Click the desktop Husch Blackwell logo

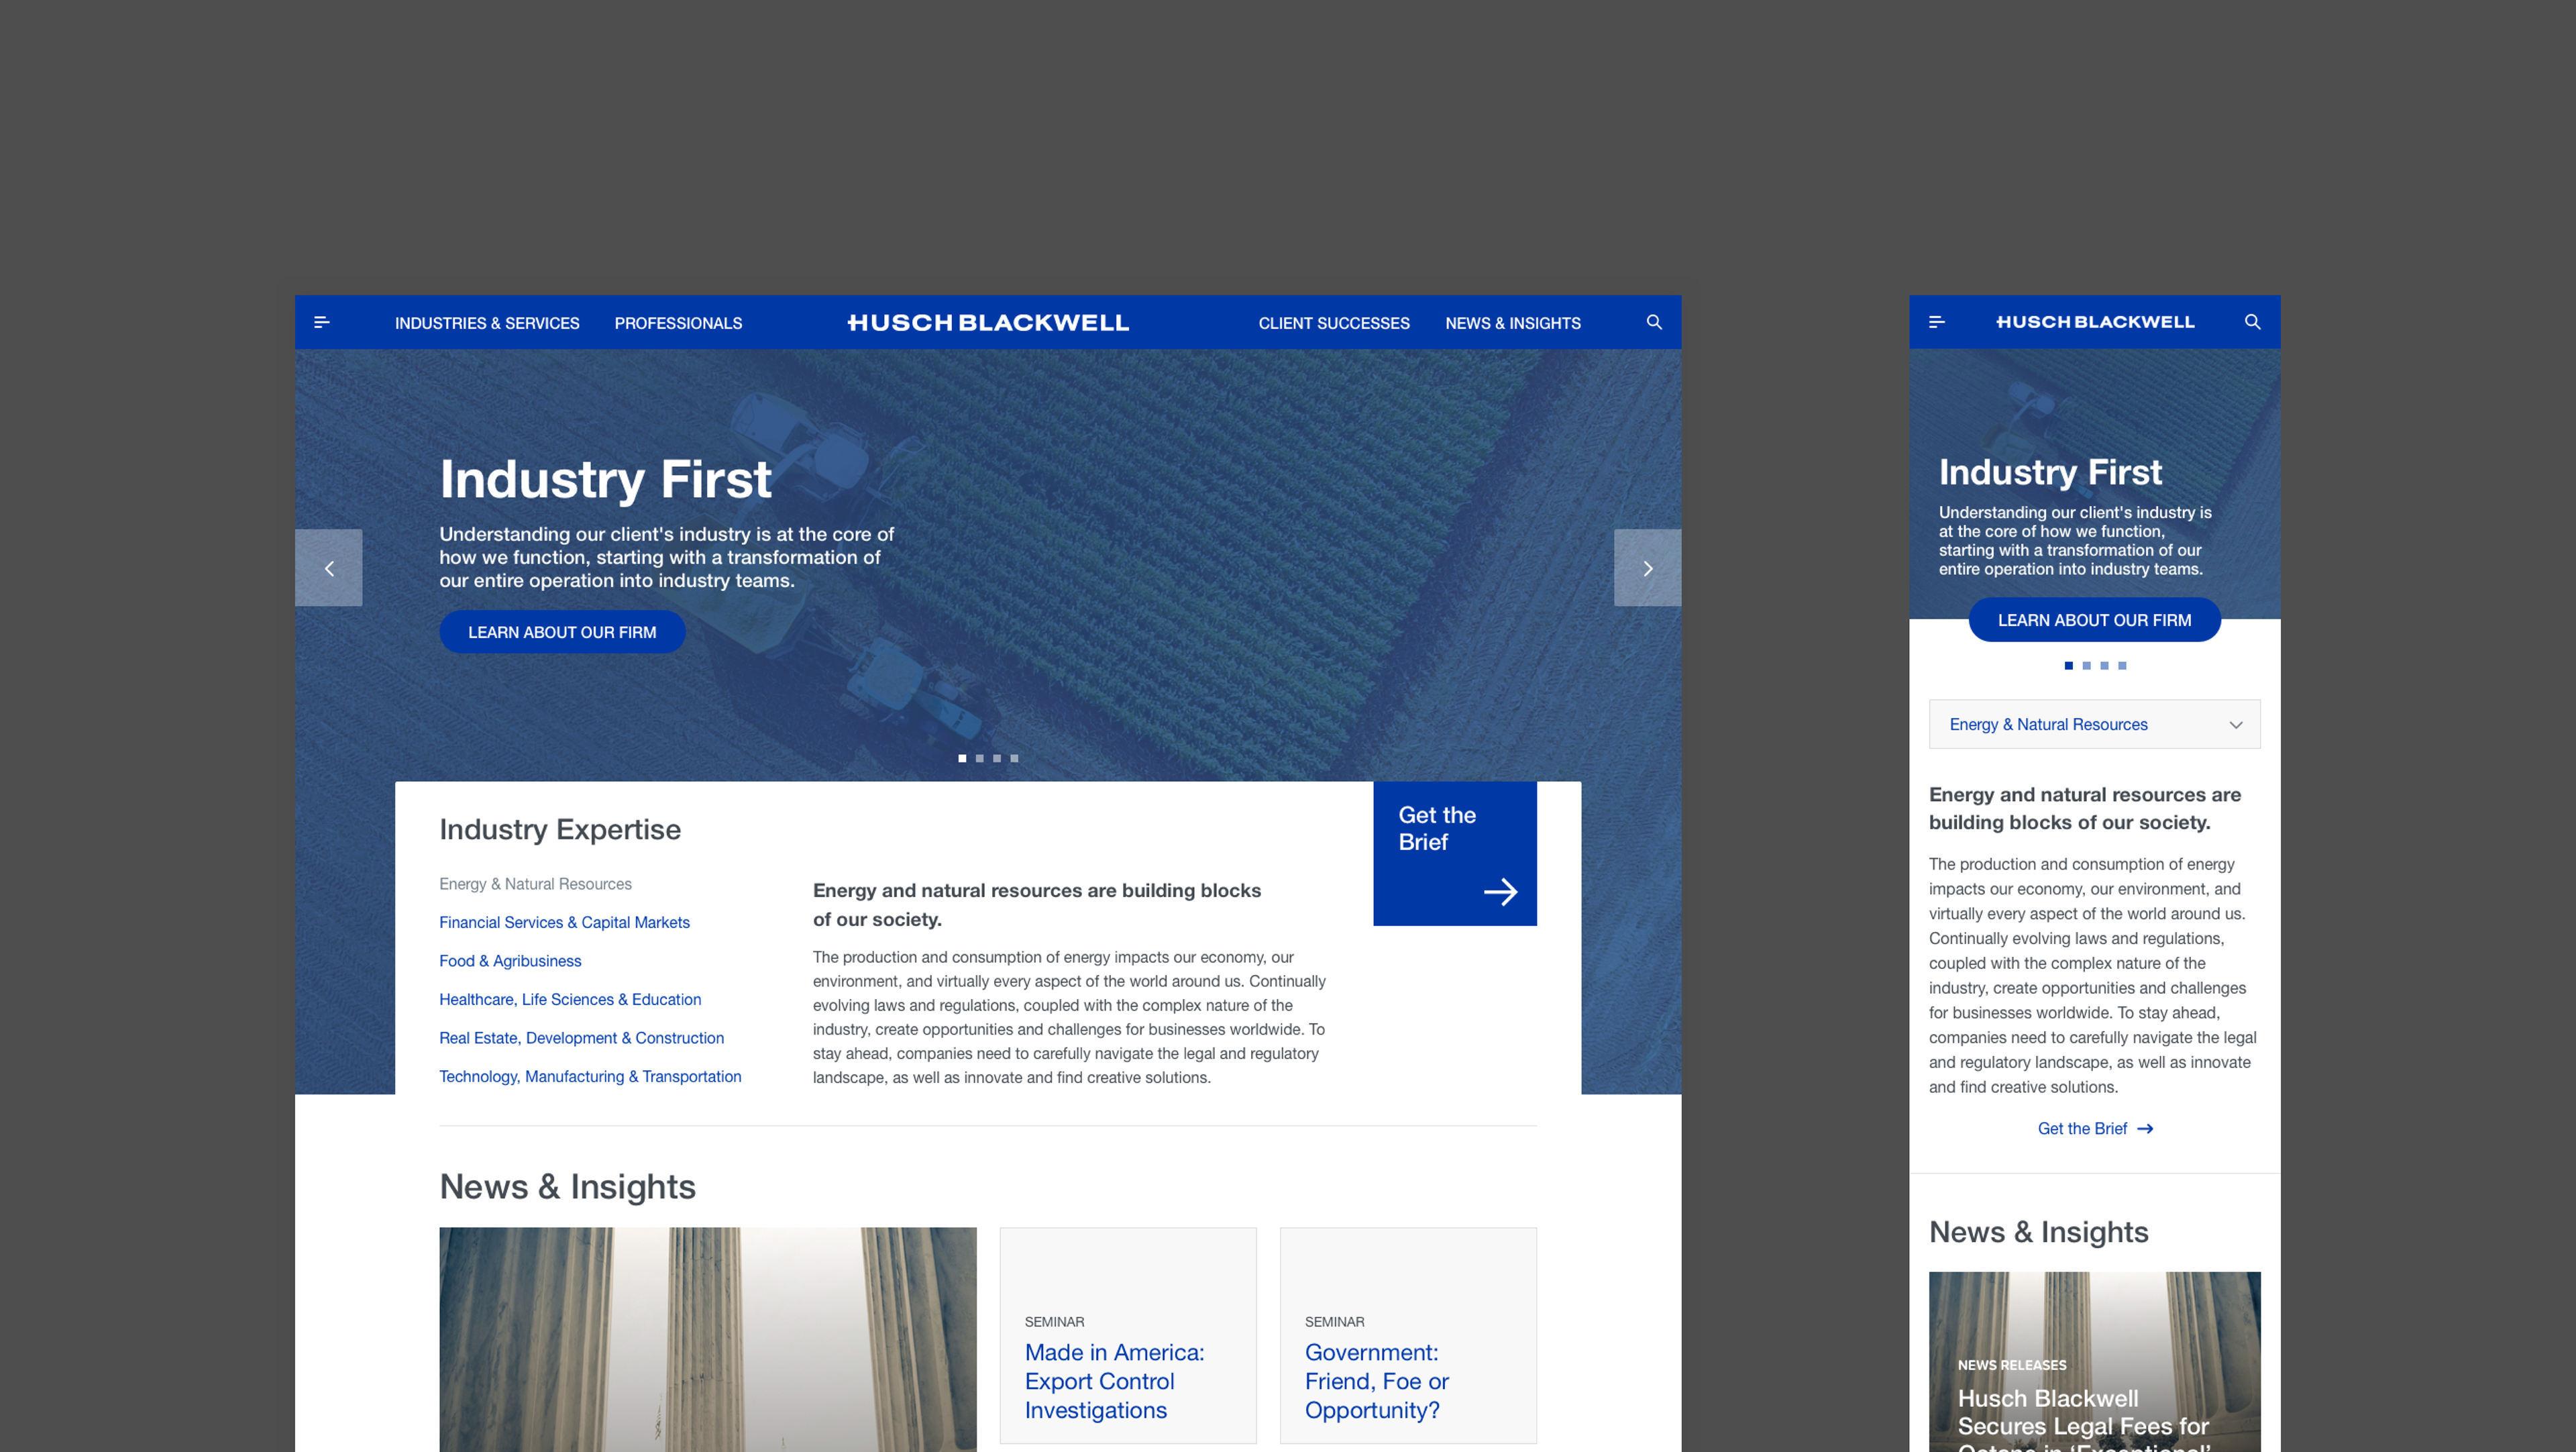click(x=988, y=323)
